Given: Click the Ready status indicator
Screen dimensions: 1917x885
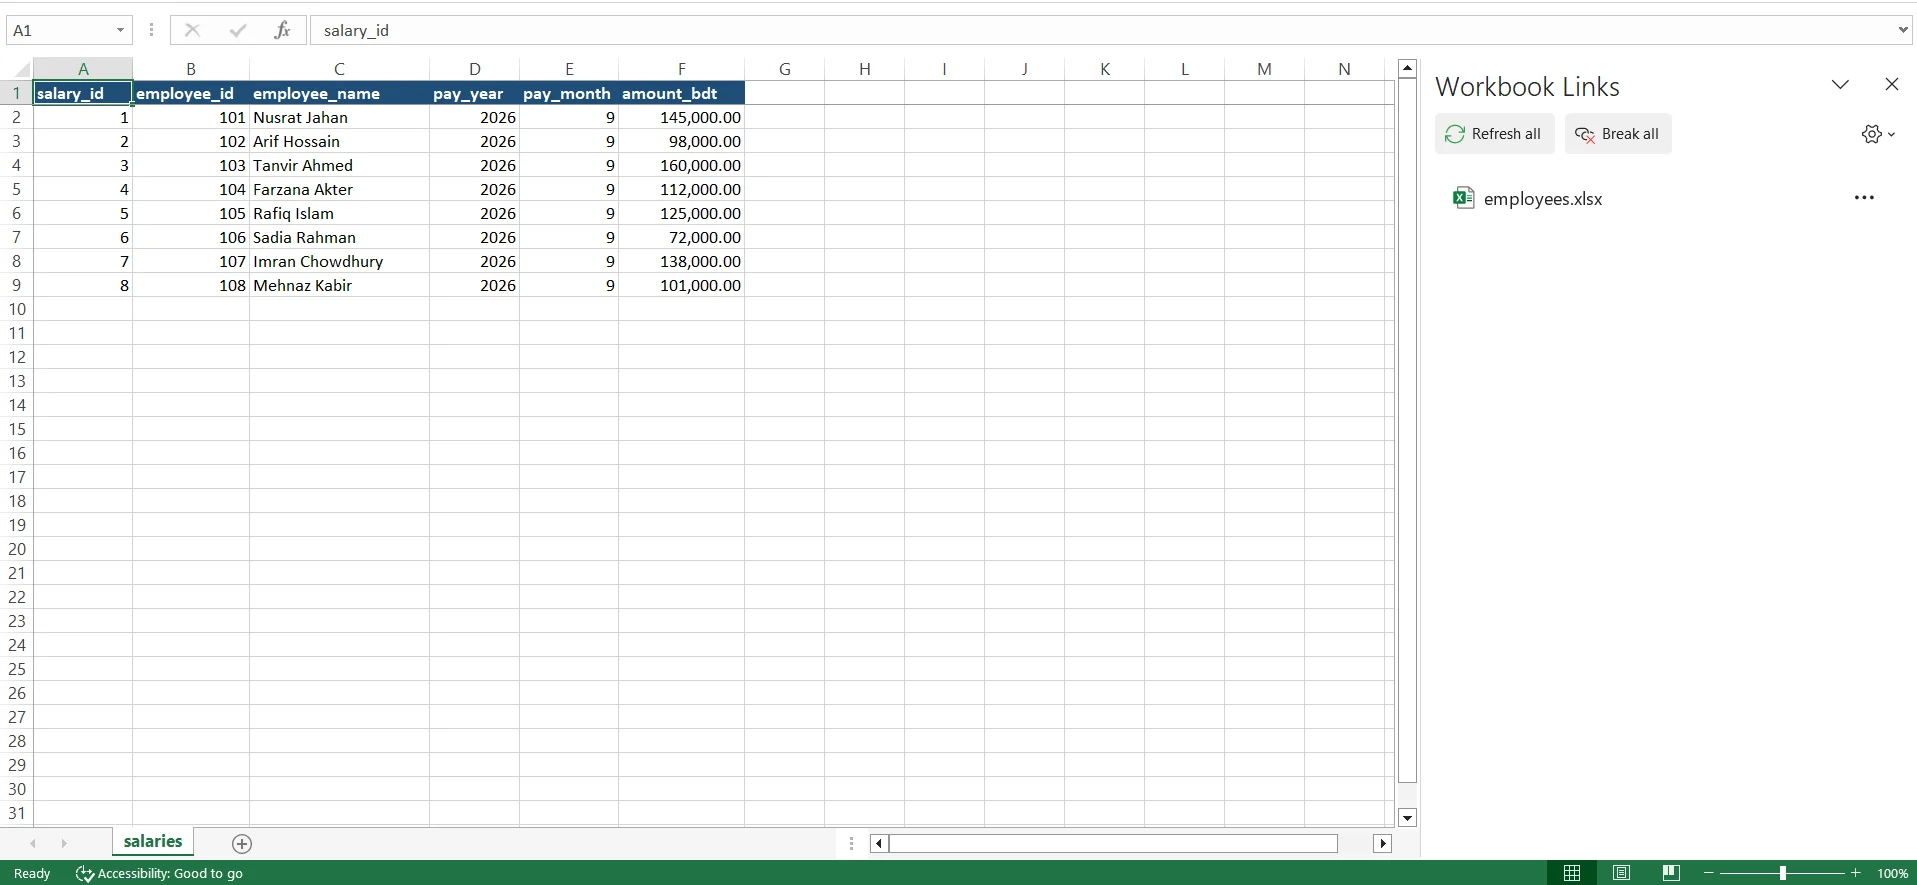Looking at the screenshot, I should (x=32, y=873).
